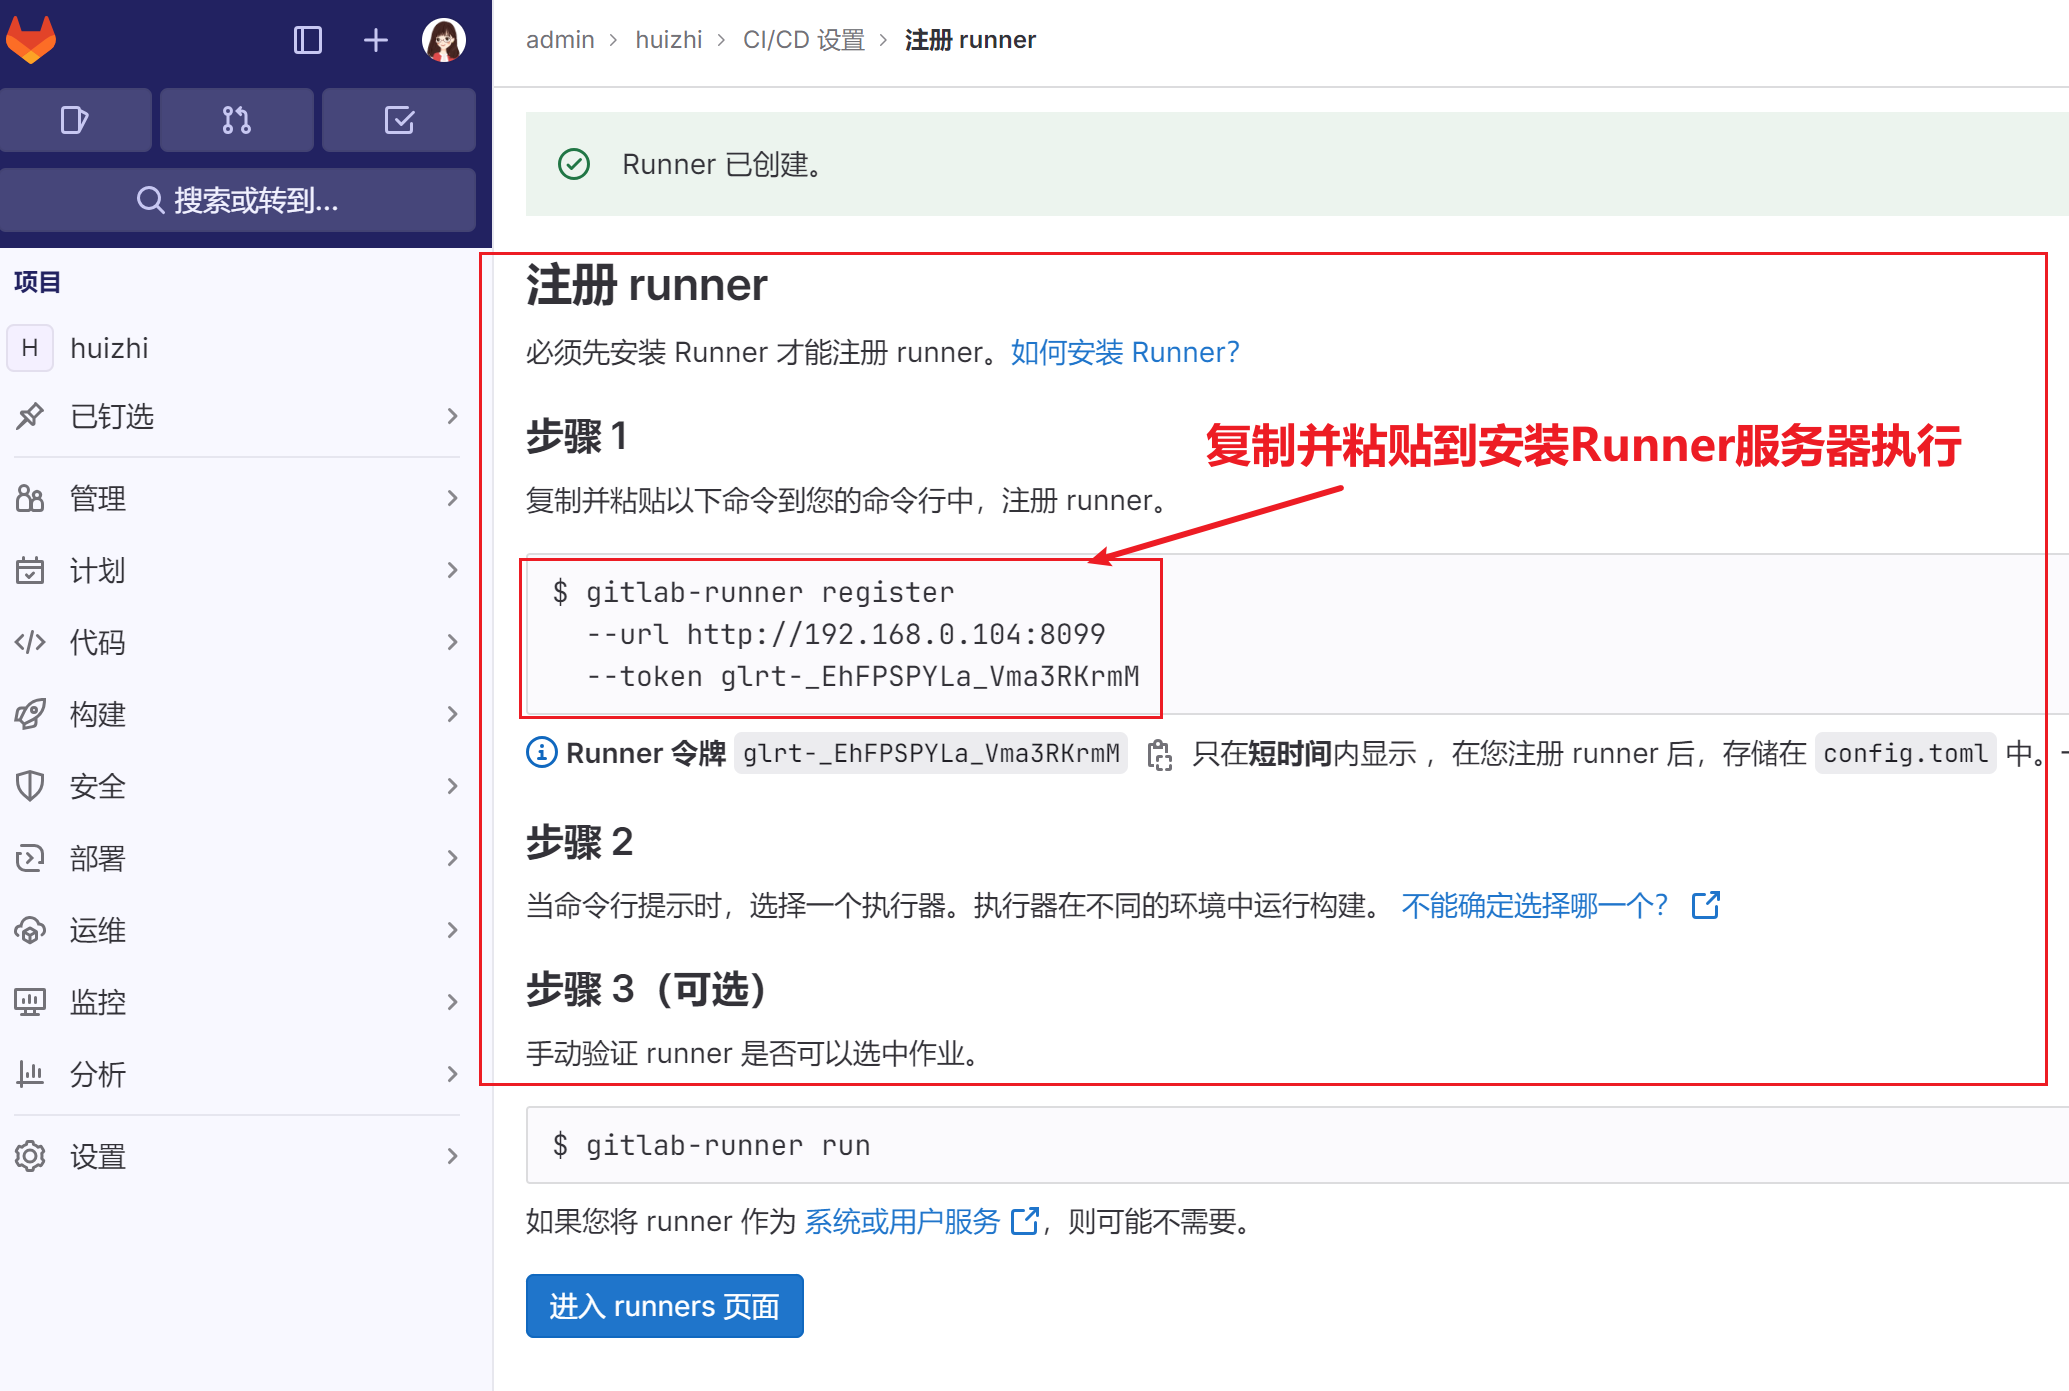
Task: Open the merge requests shortcut icon
Action: [237, 120]
